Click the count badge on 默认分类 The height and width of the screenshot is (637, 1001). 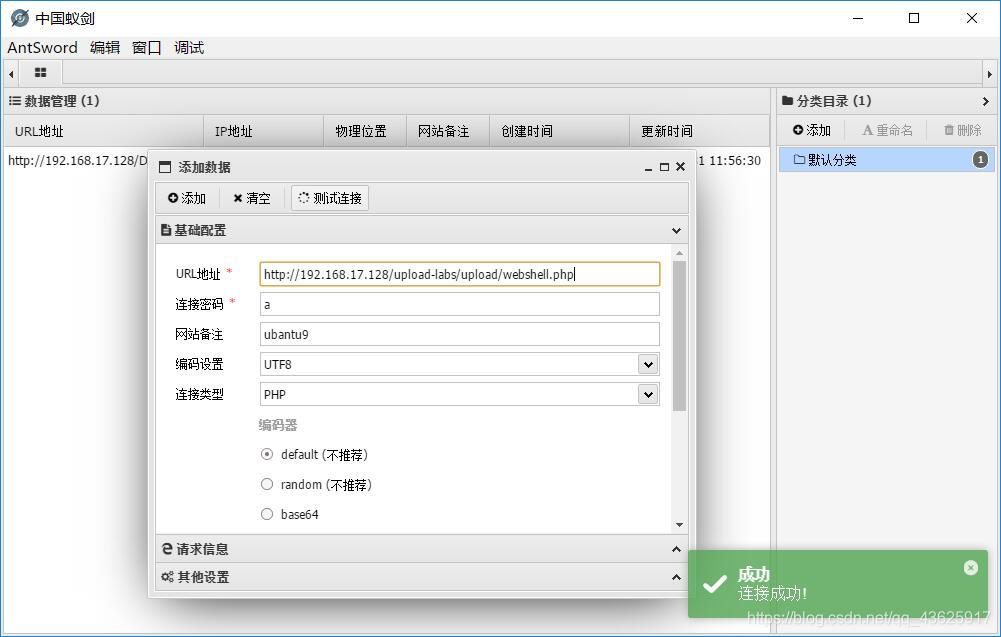981,160
